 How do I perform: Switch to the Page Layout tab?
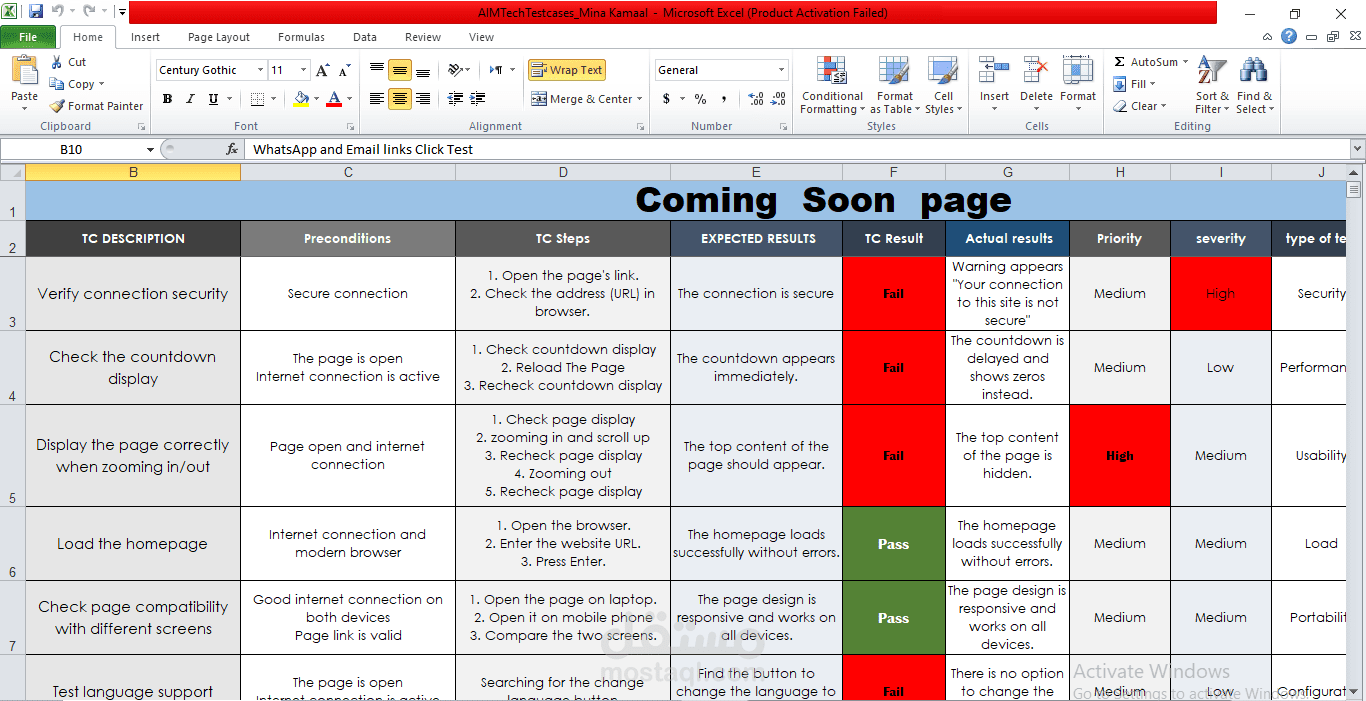coord(219,37)
